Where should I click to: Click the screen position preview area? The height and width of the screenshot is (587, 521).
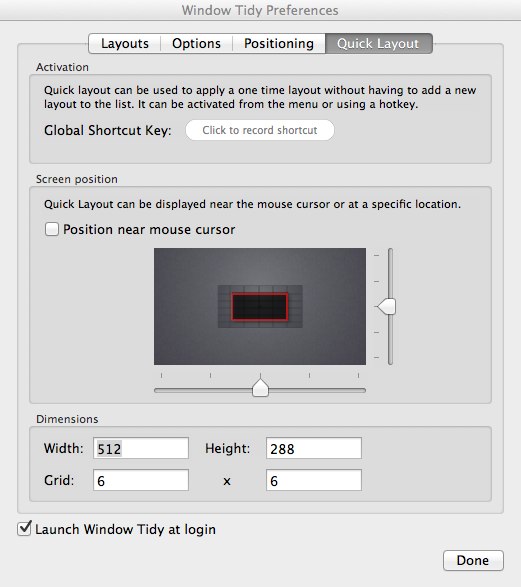coord(260,306)
